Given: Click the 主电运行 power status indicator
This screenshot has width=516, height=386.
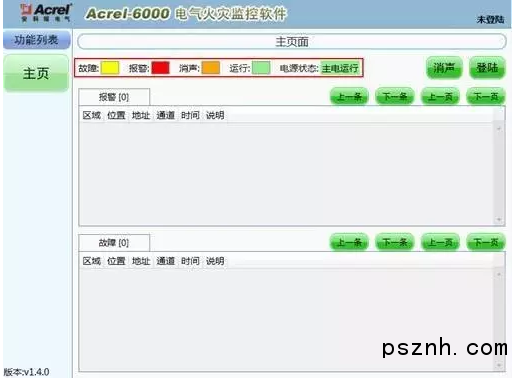Looking at the screenshot, I should click(340, 68).
